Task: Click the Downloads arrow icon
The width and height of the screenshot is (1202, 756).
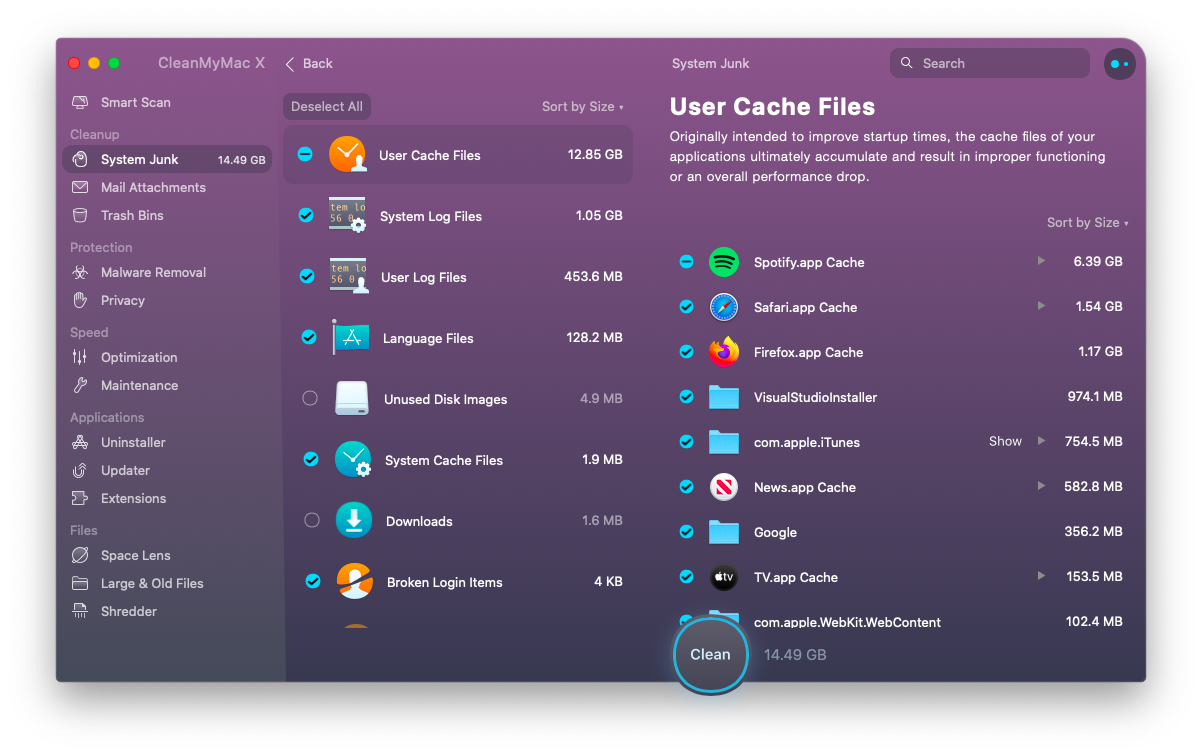Action: tap(354, 520)
